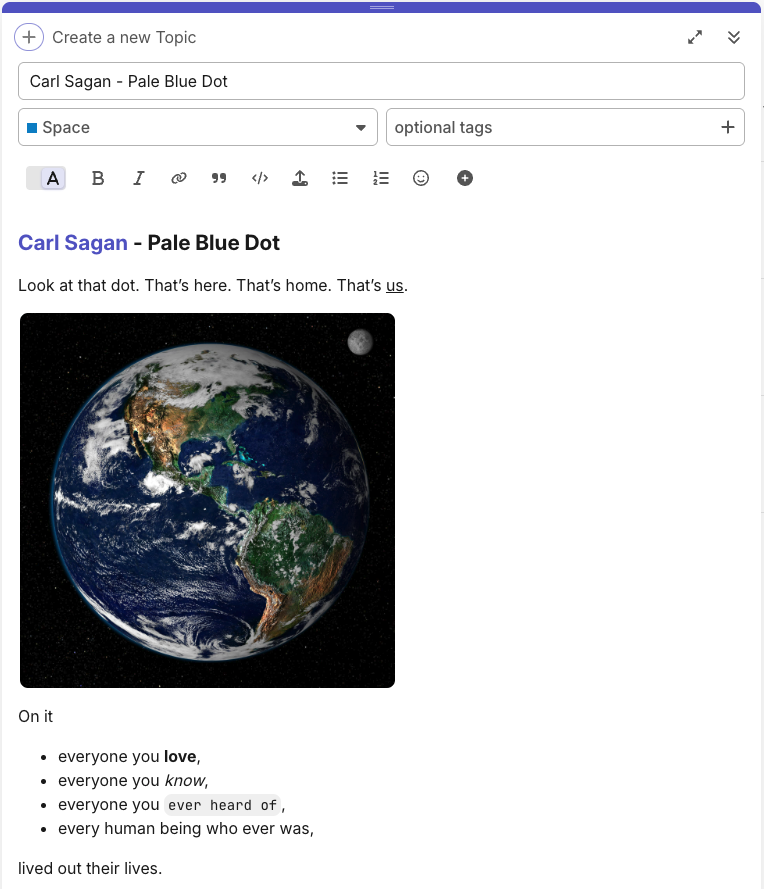Open the emoji picker

pos(421,178)
